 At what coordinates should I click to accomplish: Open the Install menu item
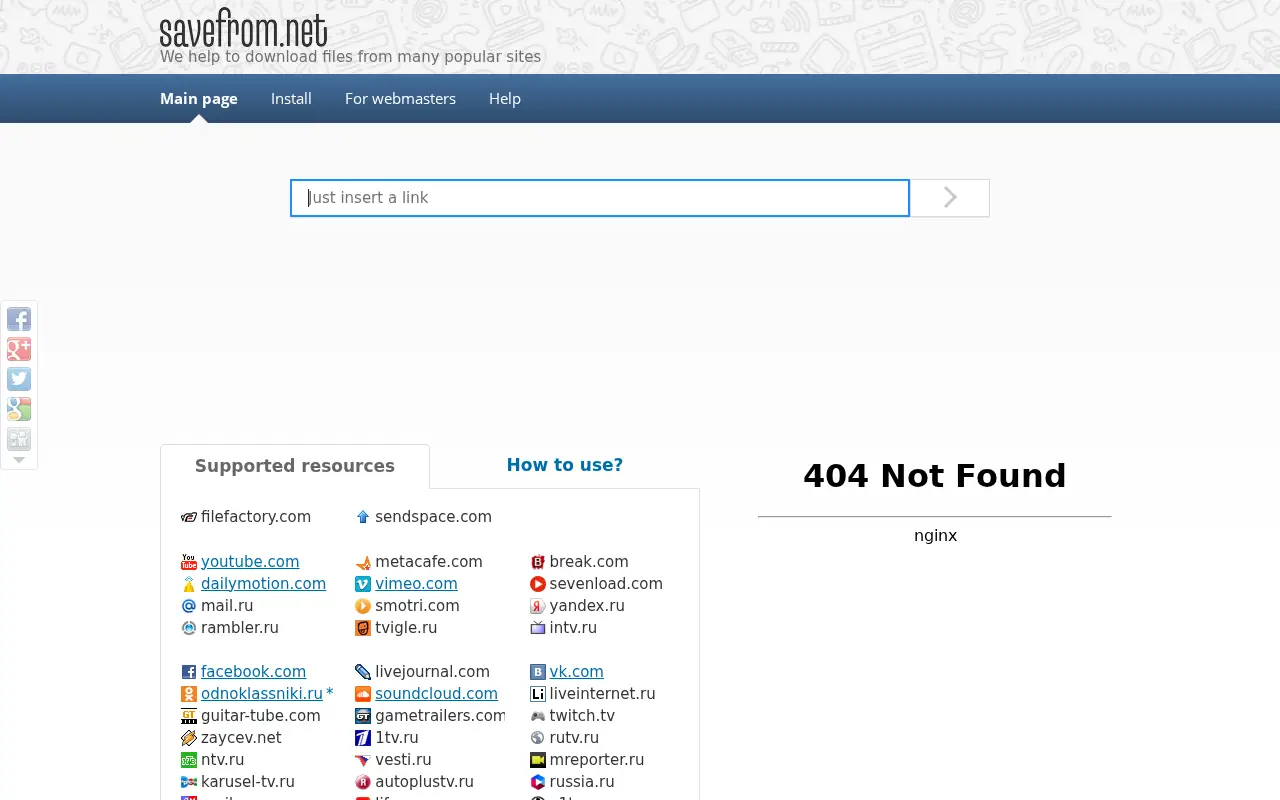pyautogui.click(x=291, y=98)
